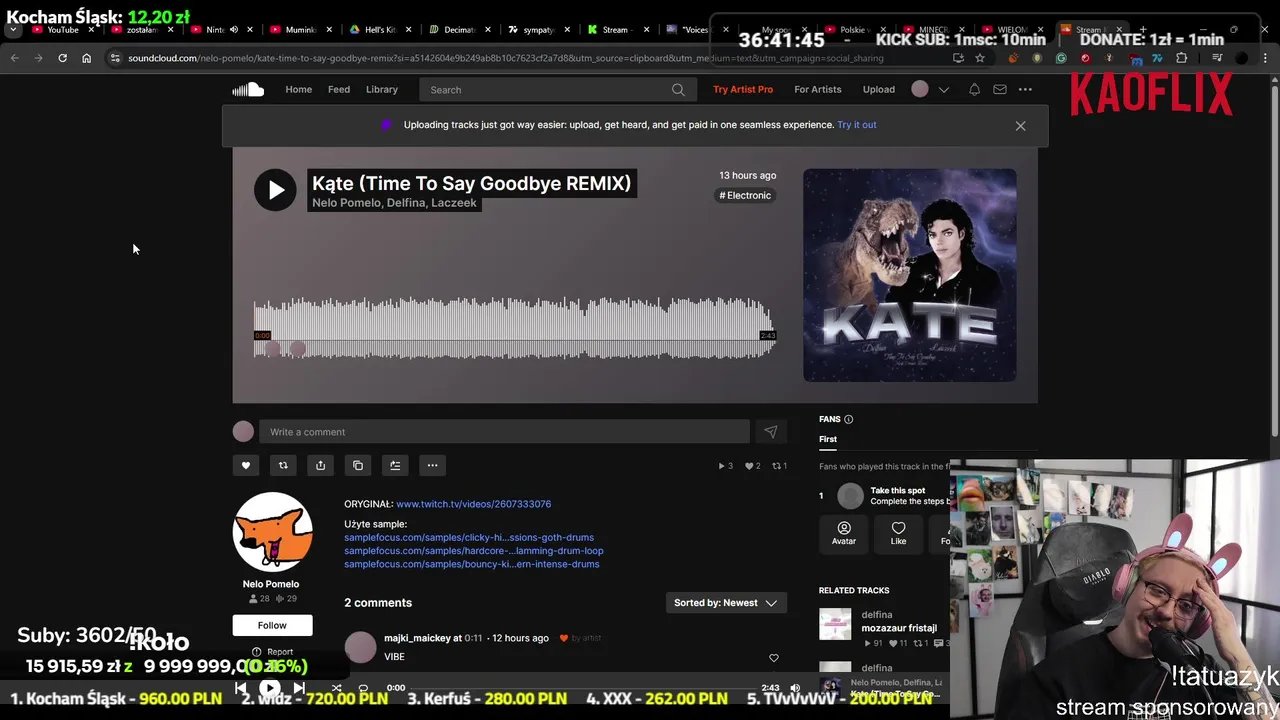Change the 'Sorted by: Newest' dropdown
Viewport: 1280px width, 720px height.
(726, 603)
